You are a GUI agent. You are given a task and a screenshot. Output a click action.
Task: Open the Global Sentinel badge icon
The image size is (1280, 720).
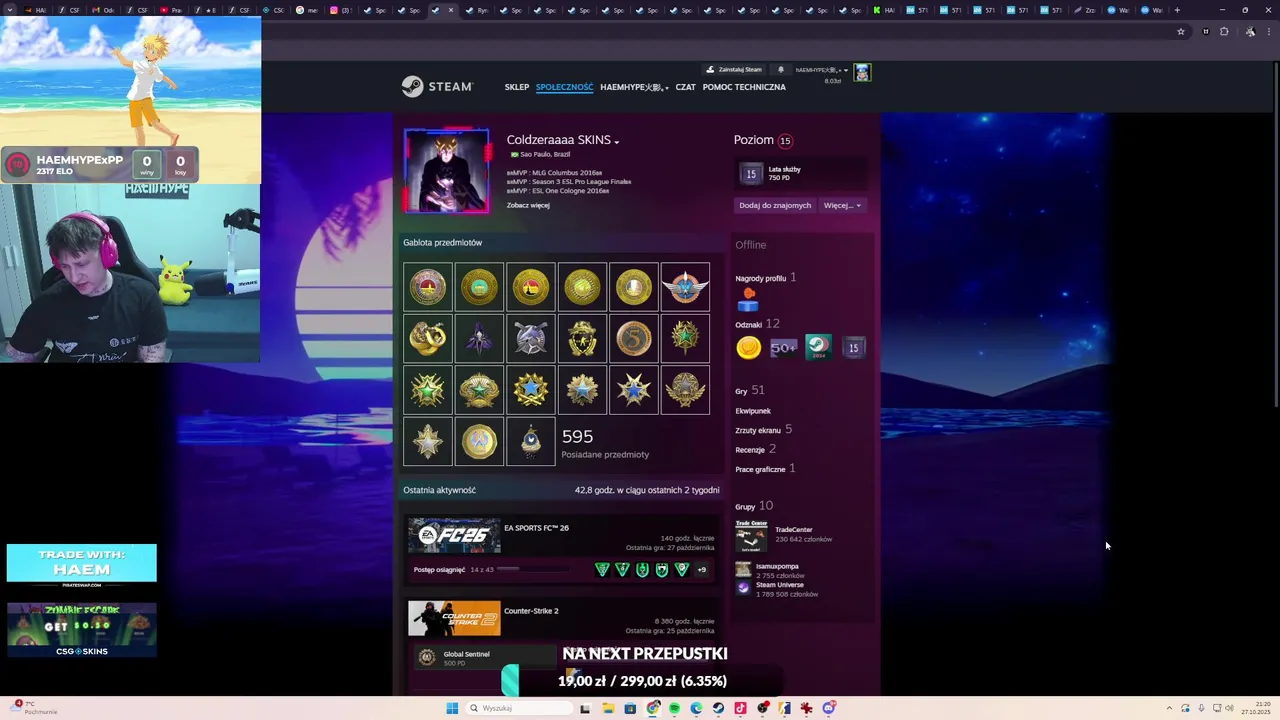pyautogui.click(x=427, y=657)
